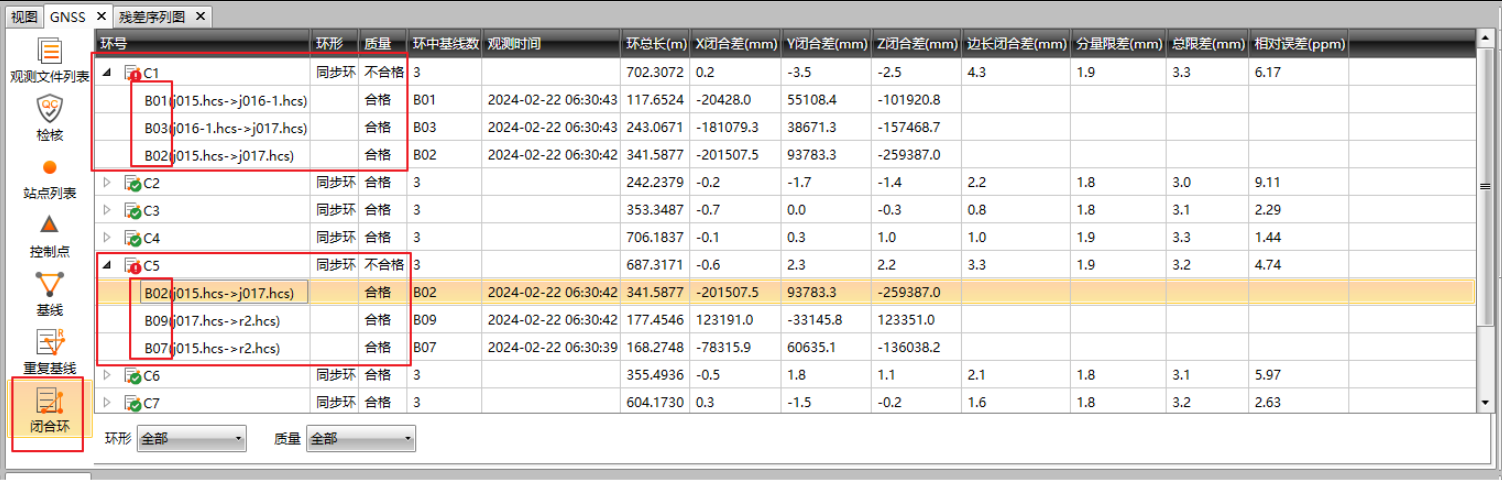Screen dimensions: 1502x480
Task: Sort by the 环号 column header
Action: (x=203, y=44)
